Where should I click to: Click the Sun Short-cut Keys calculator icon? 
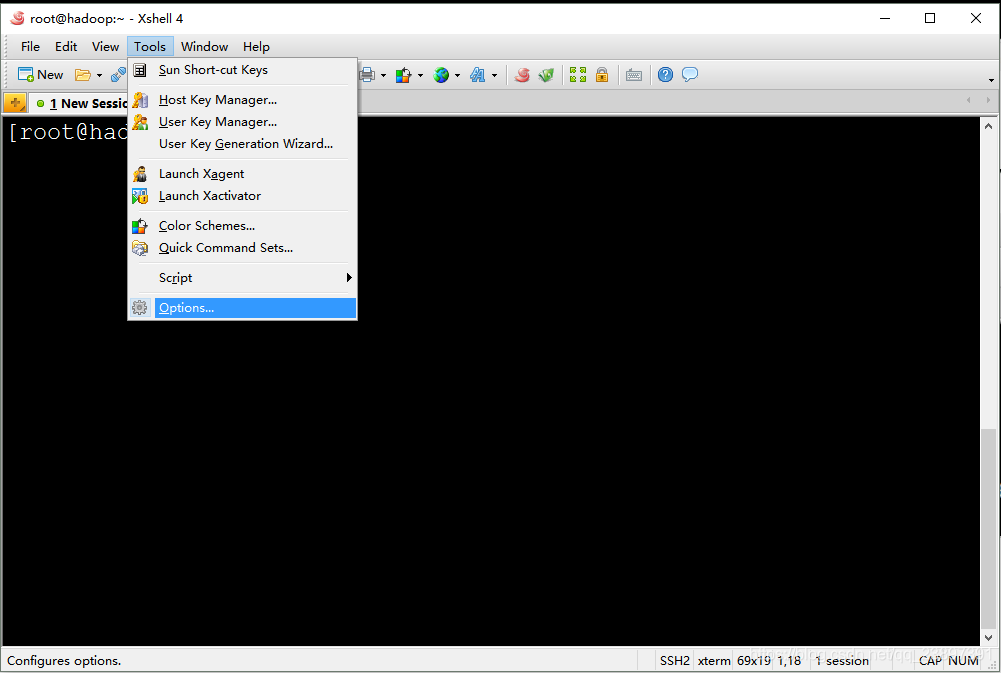pos(140,70)
